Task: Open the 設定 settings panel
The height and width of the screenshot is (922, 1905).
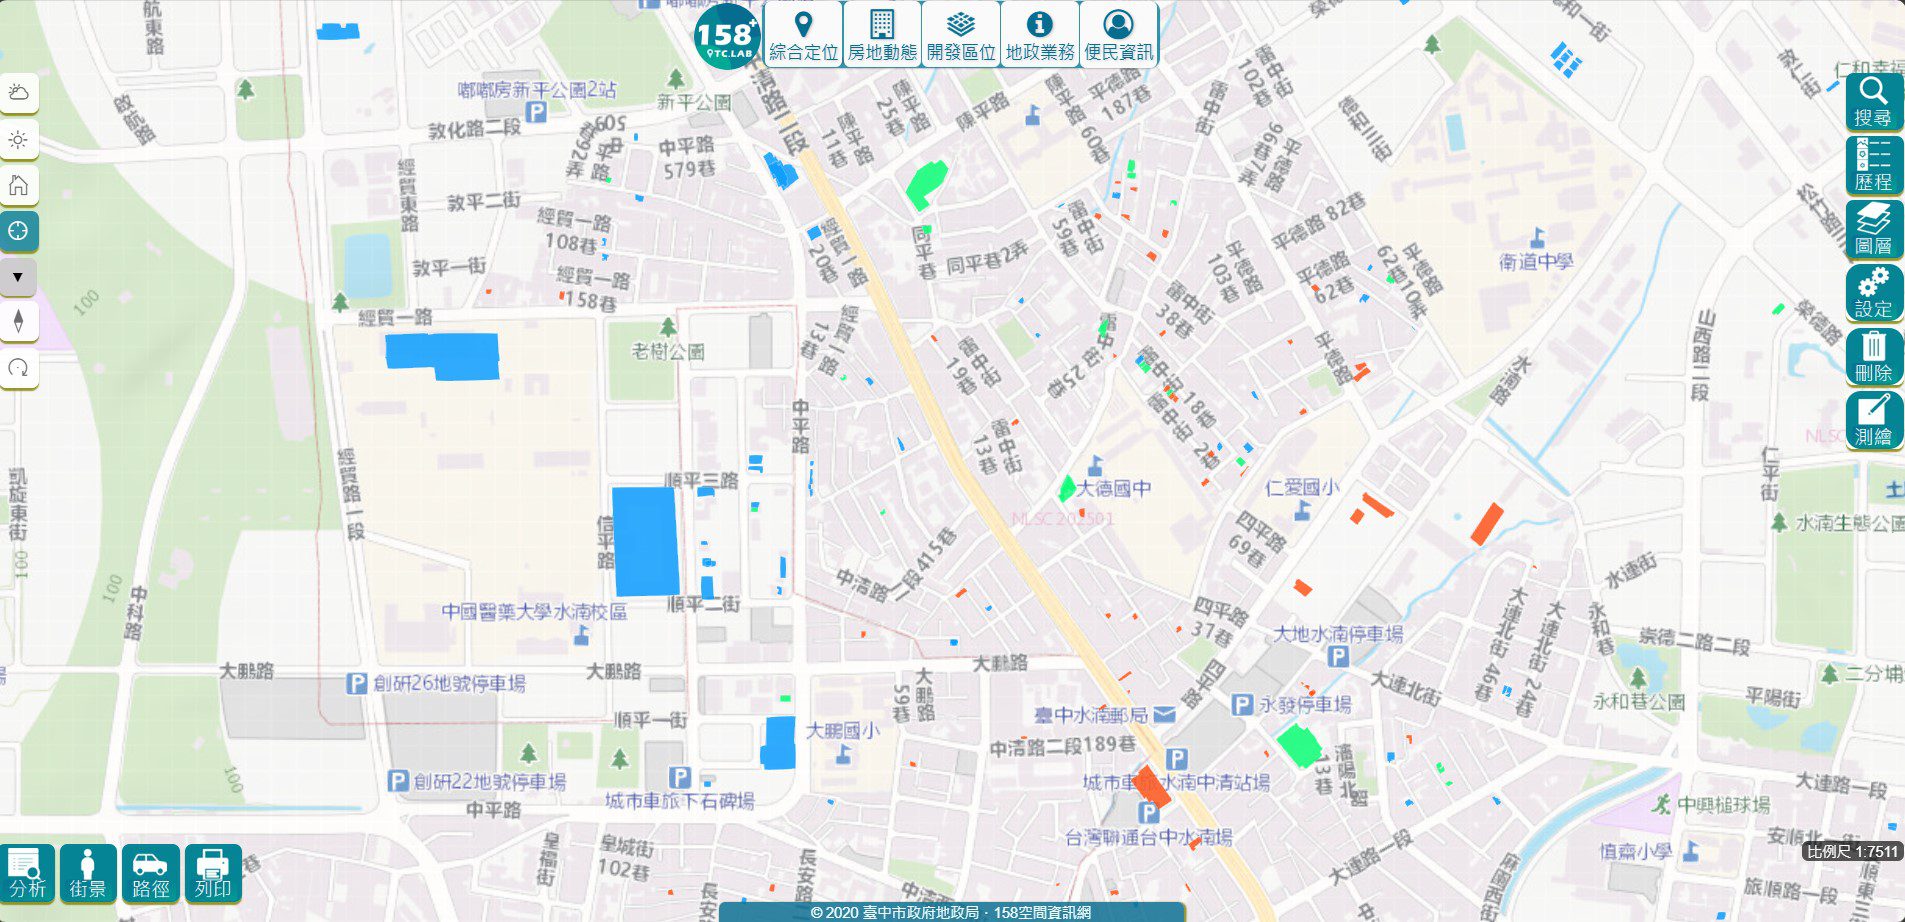Action: (x=1873, y=295)
